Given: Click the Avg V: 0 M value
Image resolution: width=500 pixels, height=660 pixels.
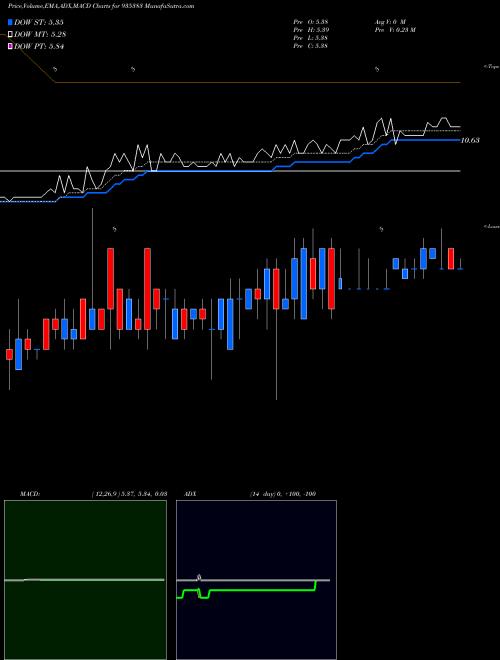Looking at the screenshot, I should (x=390, y=22).
